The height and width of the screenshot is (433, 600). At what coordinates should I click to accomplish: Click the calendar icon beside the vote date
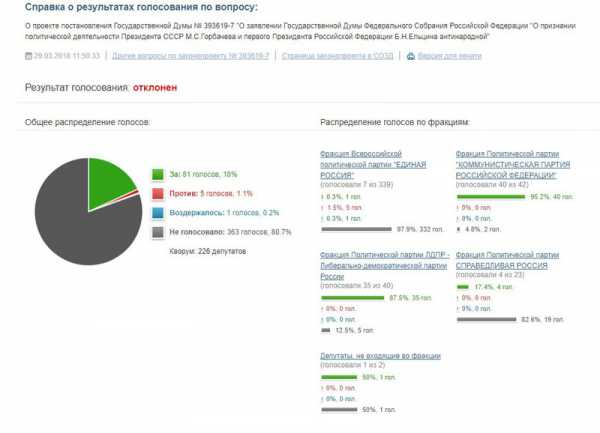point(28,56)
